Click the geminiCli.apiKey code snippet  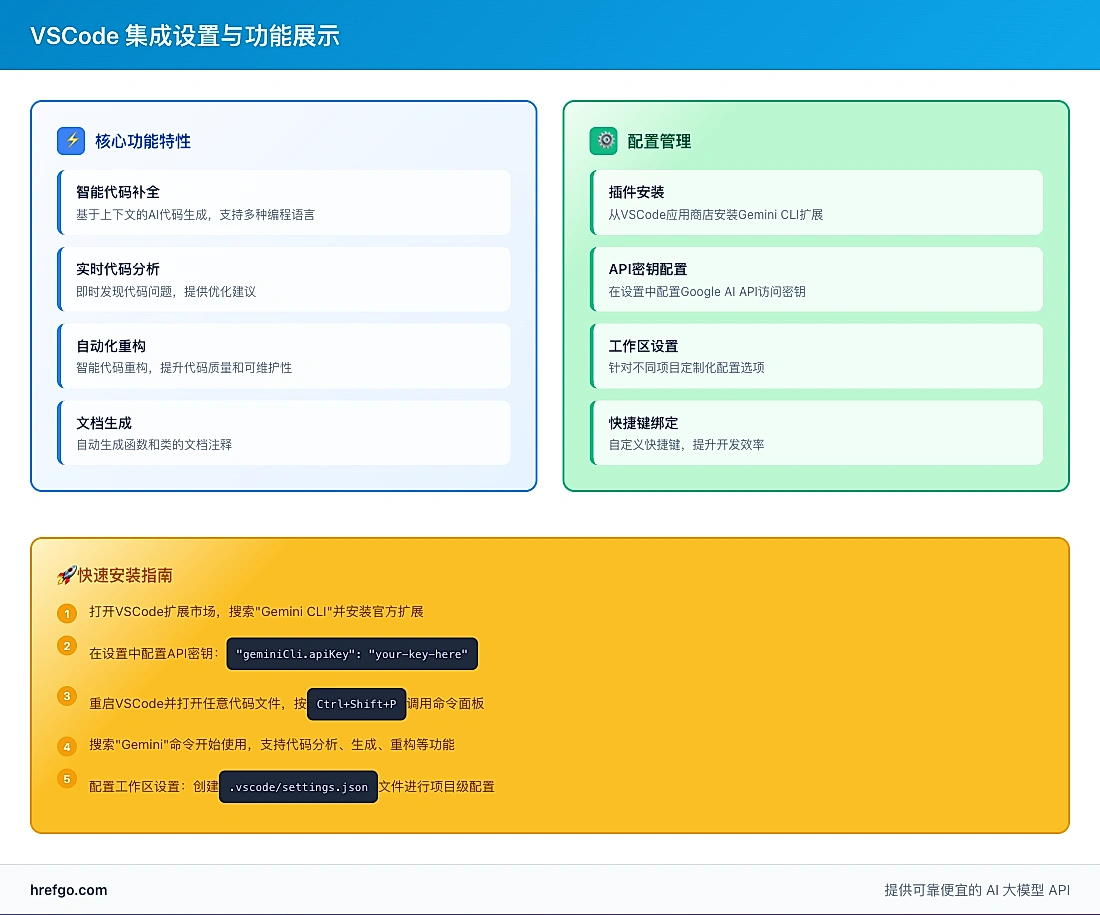pyautogui.click(x=352, y=654)
